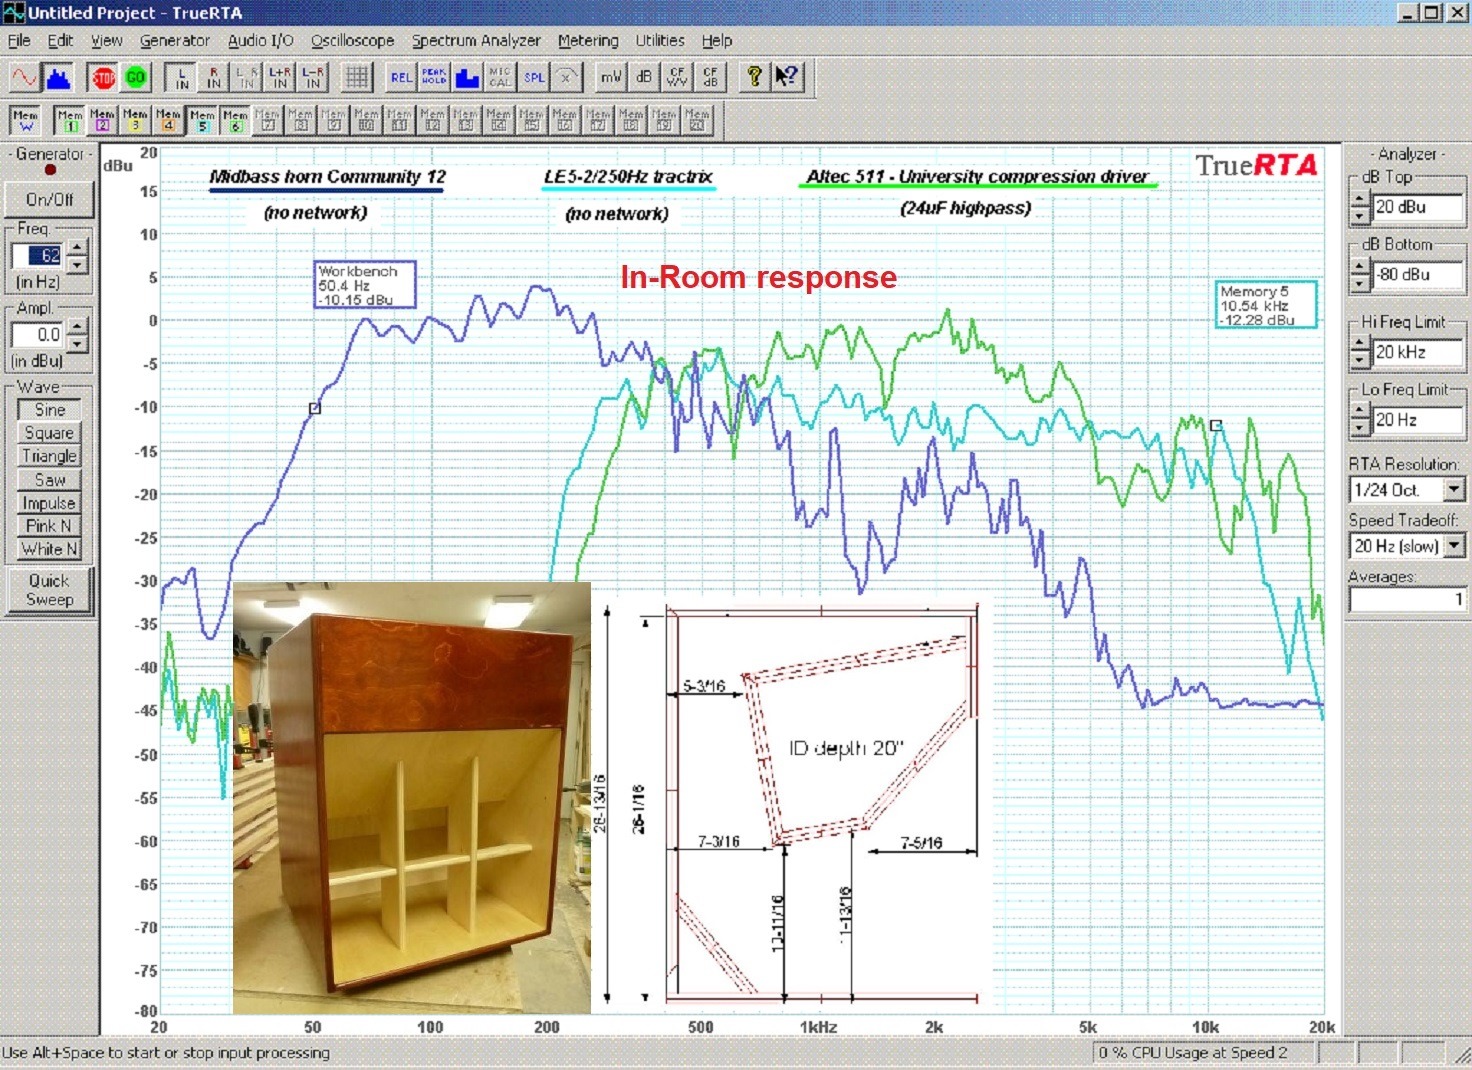Click the SPL toolbar icon

[535, 77]
